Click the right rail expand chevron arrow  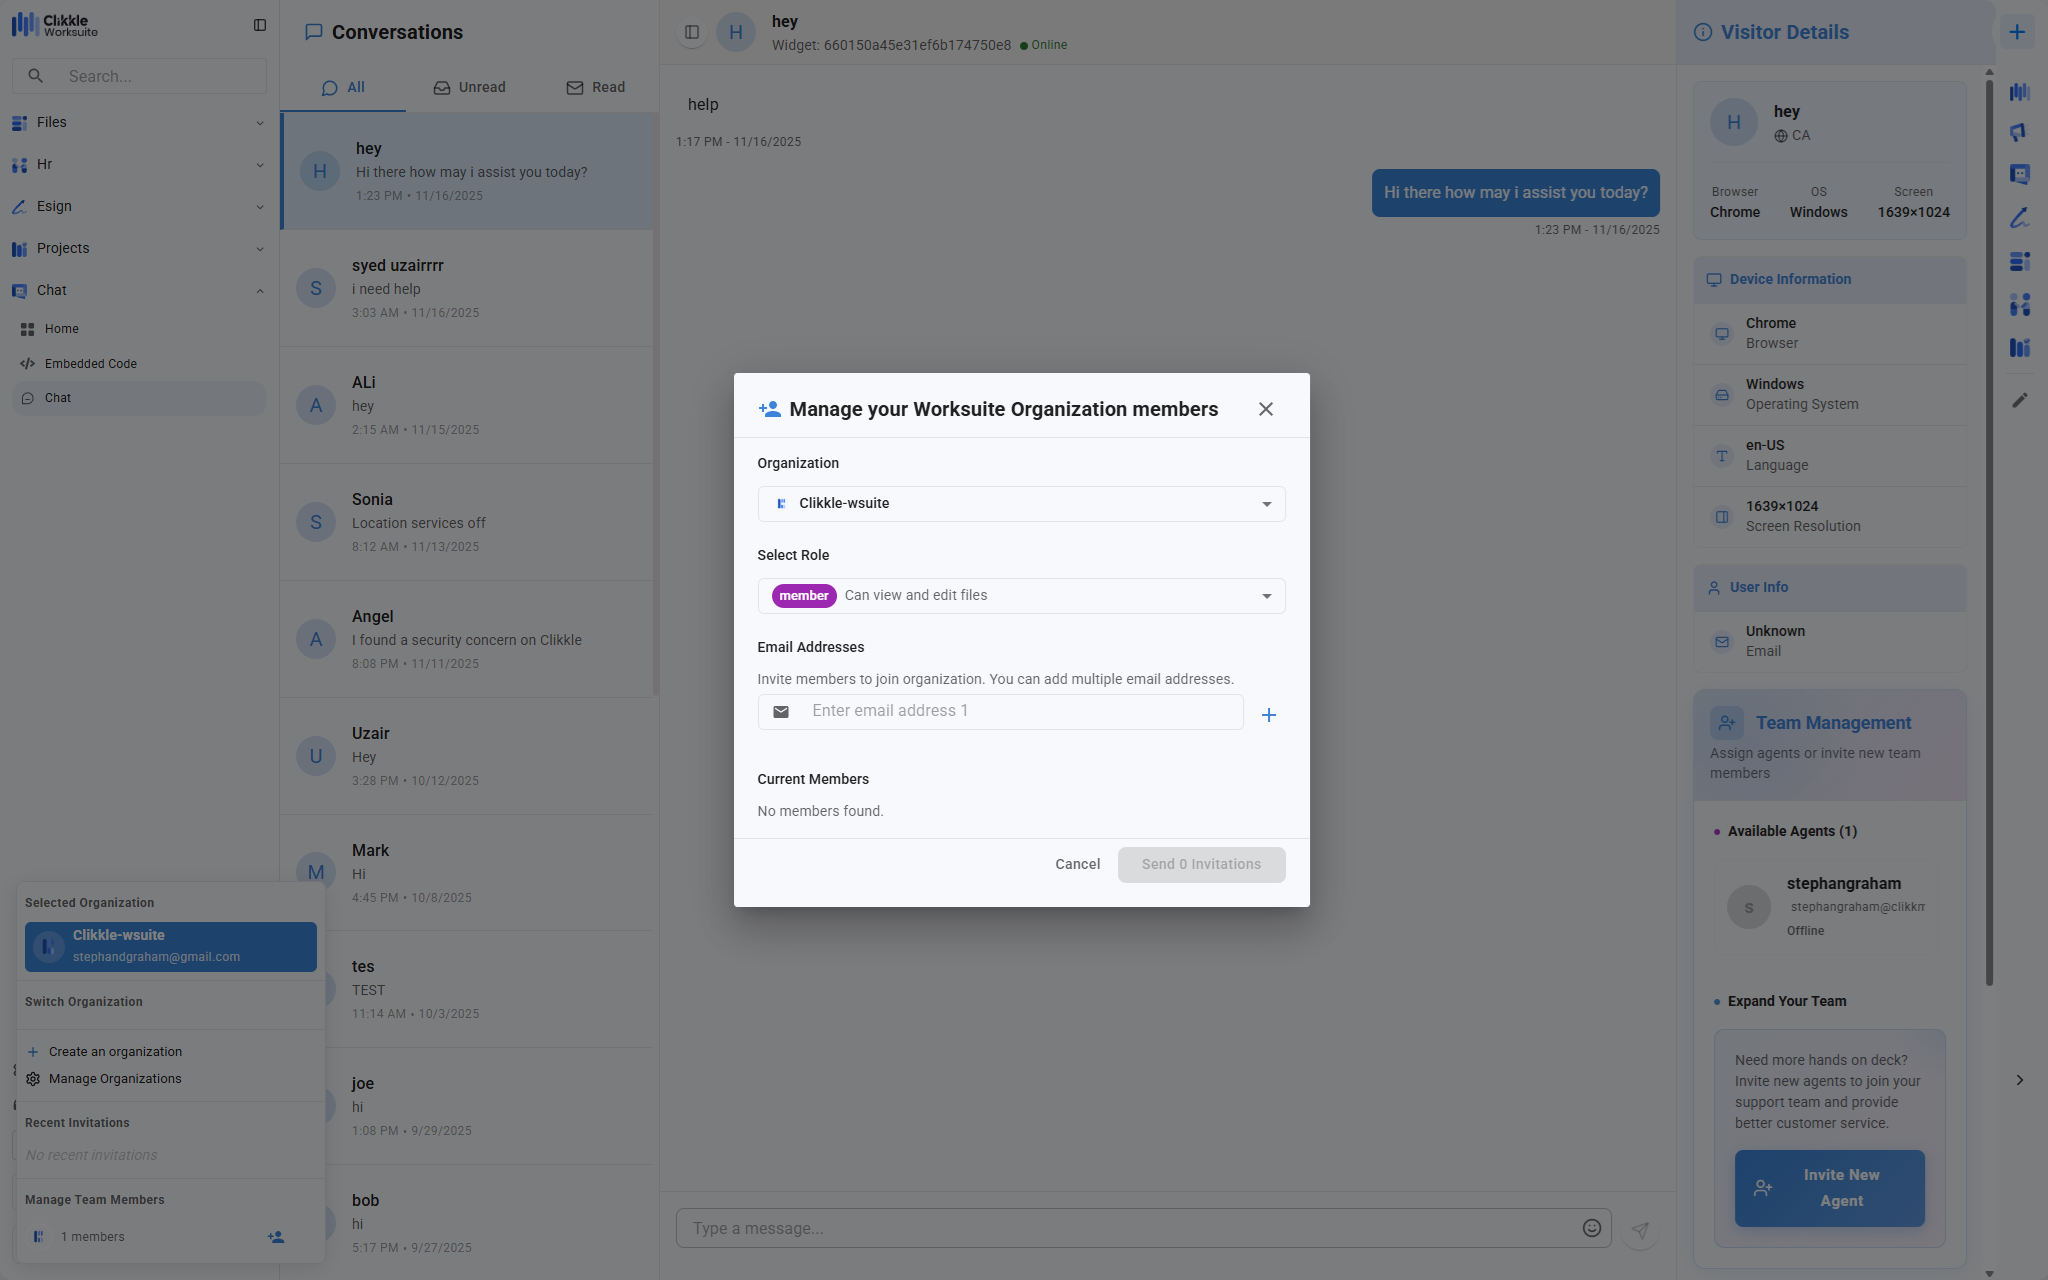pyautogui.click(x=2019, y=1080)
